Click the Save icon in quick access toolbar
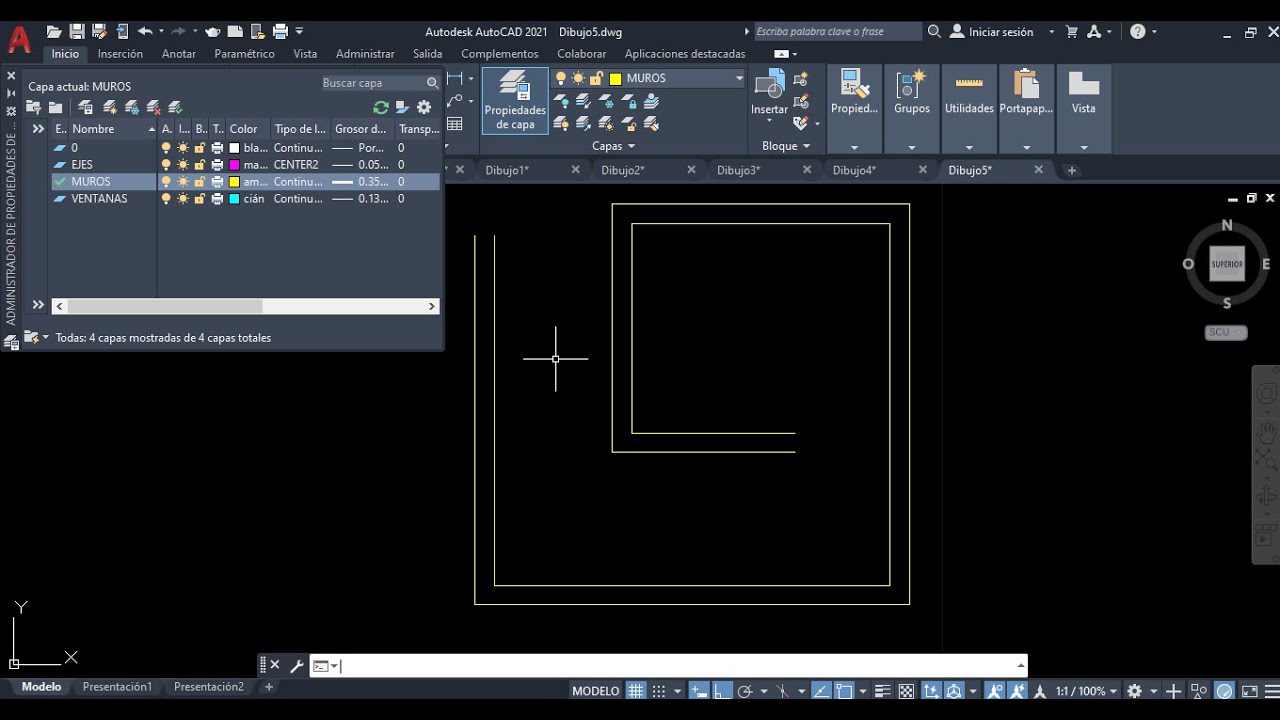Viewport: 1280px width, 720px height. click(x=77, y=32)
